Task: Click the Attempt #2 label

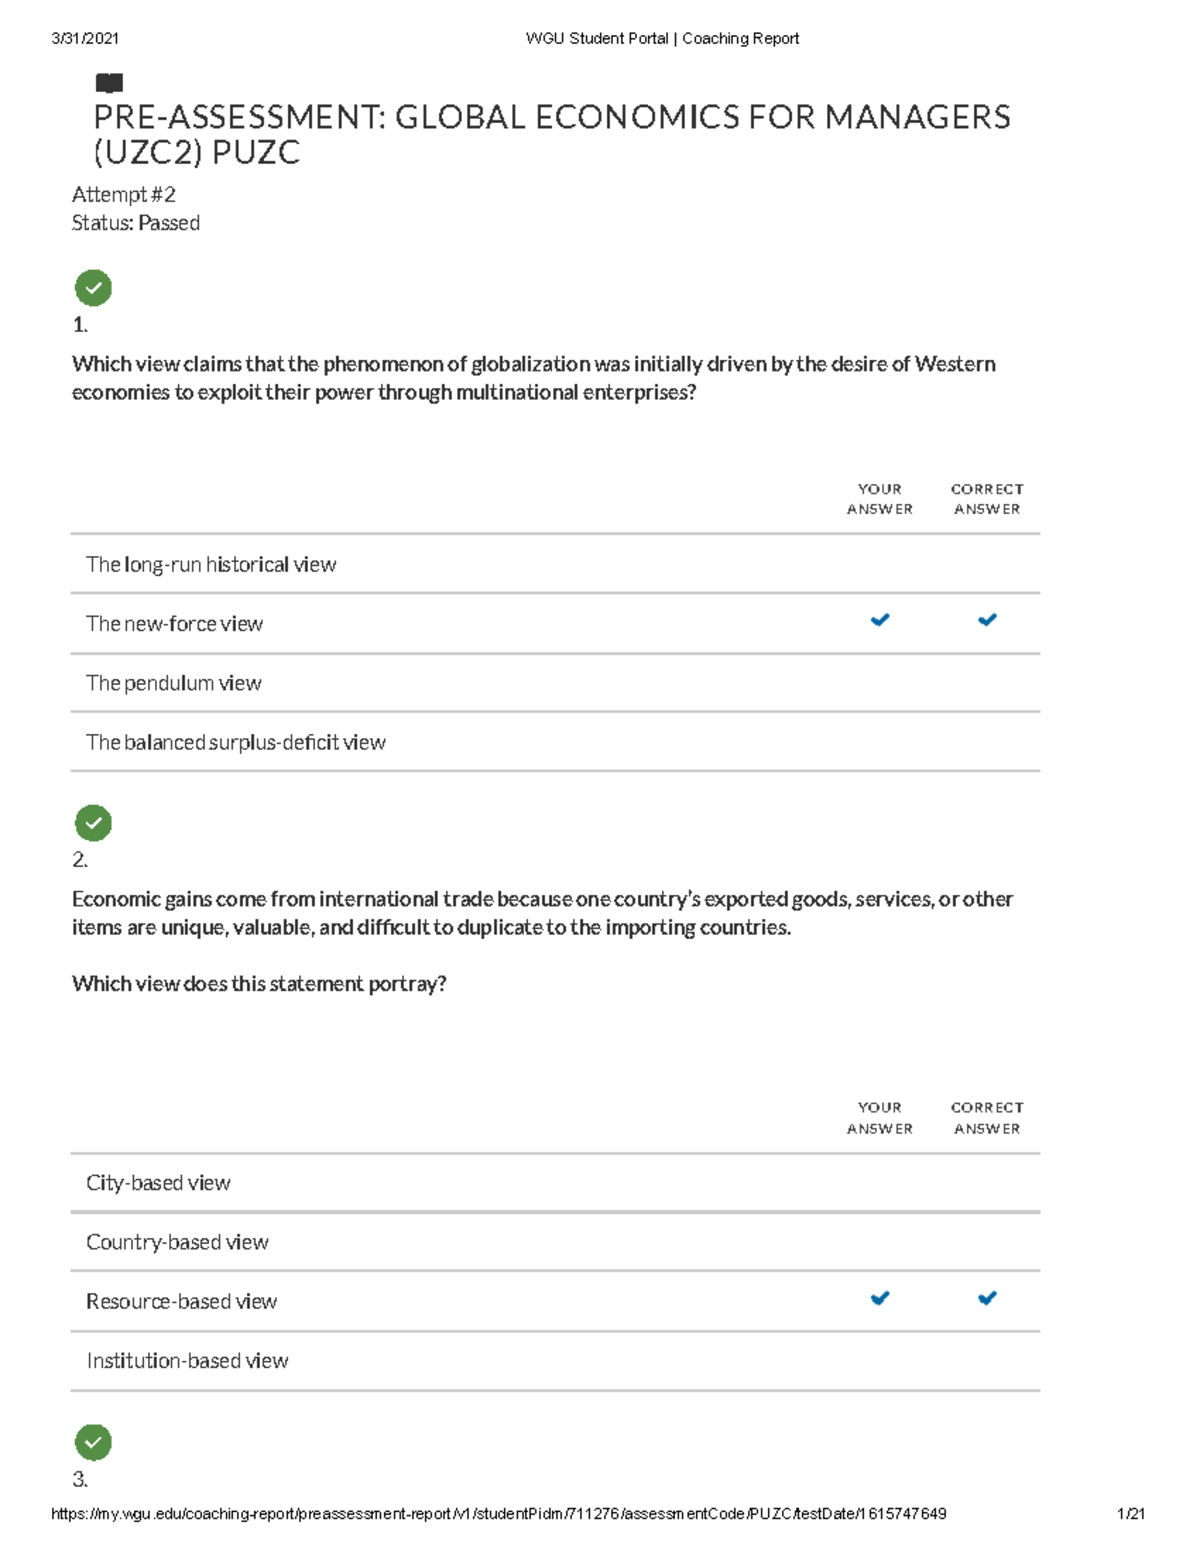Action: click(x=123, y=194)
